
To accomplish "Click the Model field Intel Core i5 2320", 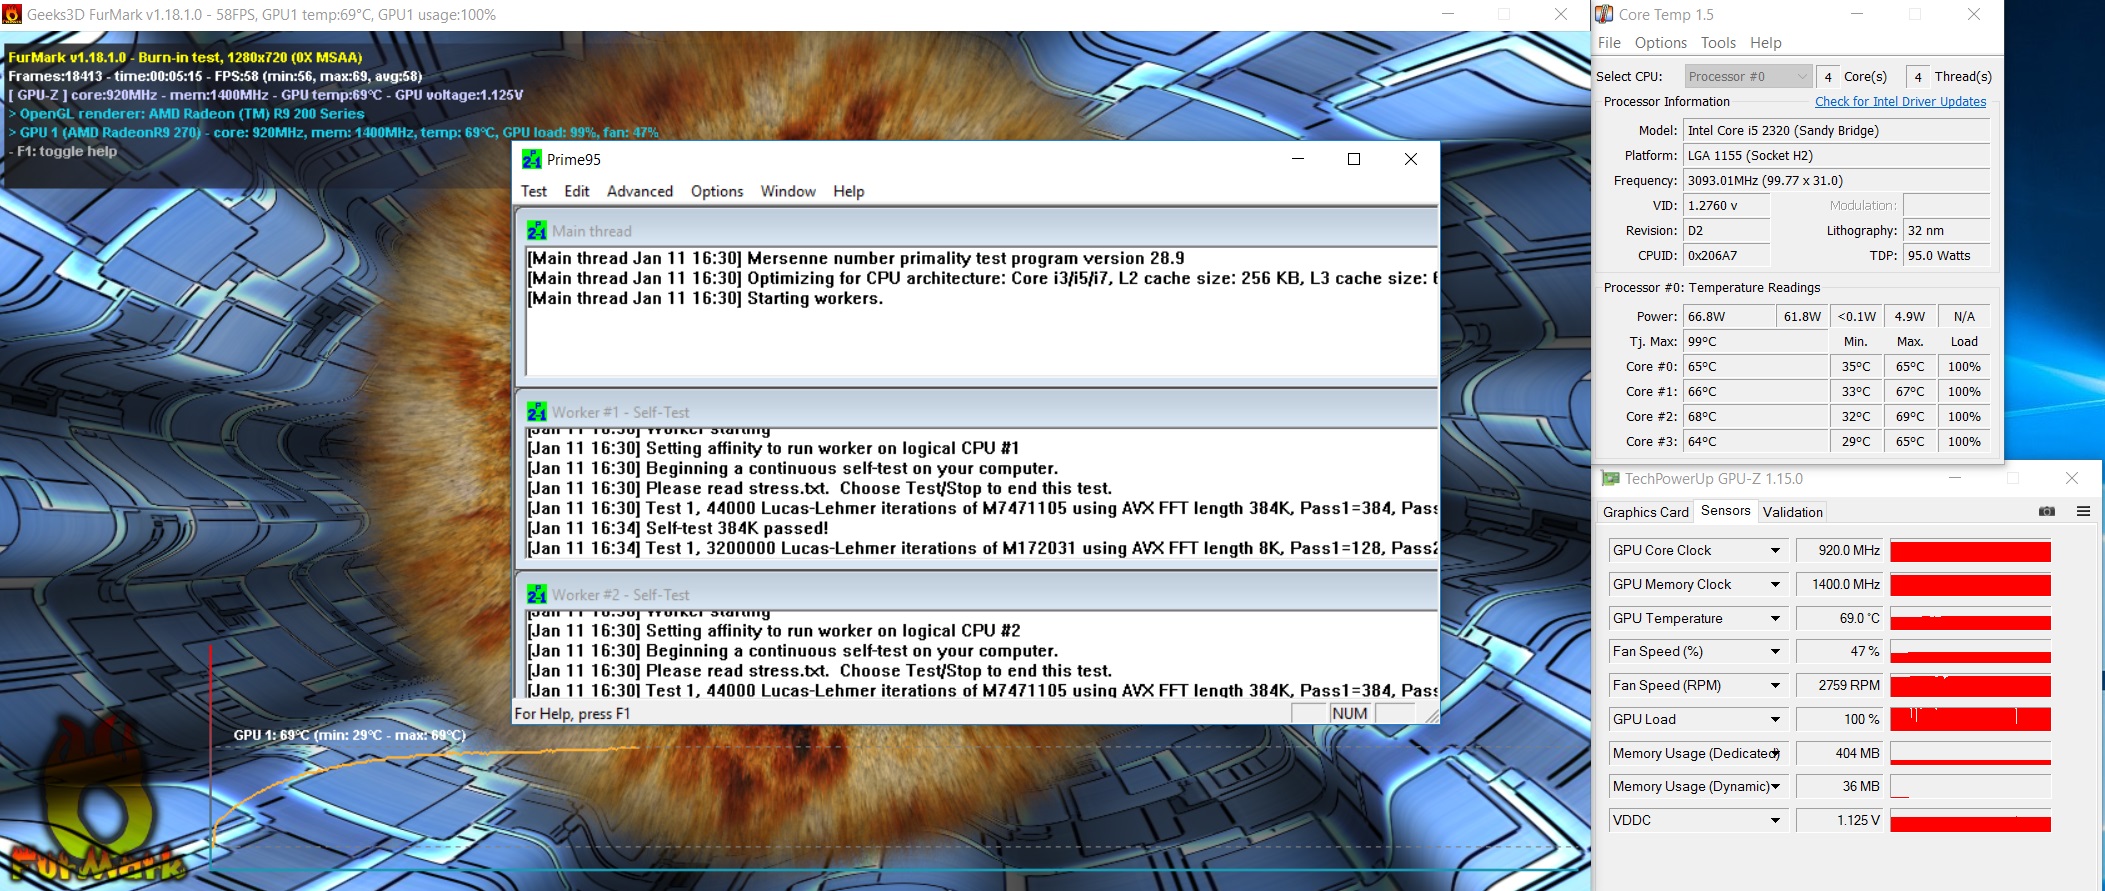I will (x=1837, y=130).
